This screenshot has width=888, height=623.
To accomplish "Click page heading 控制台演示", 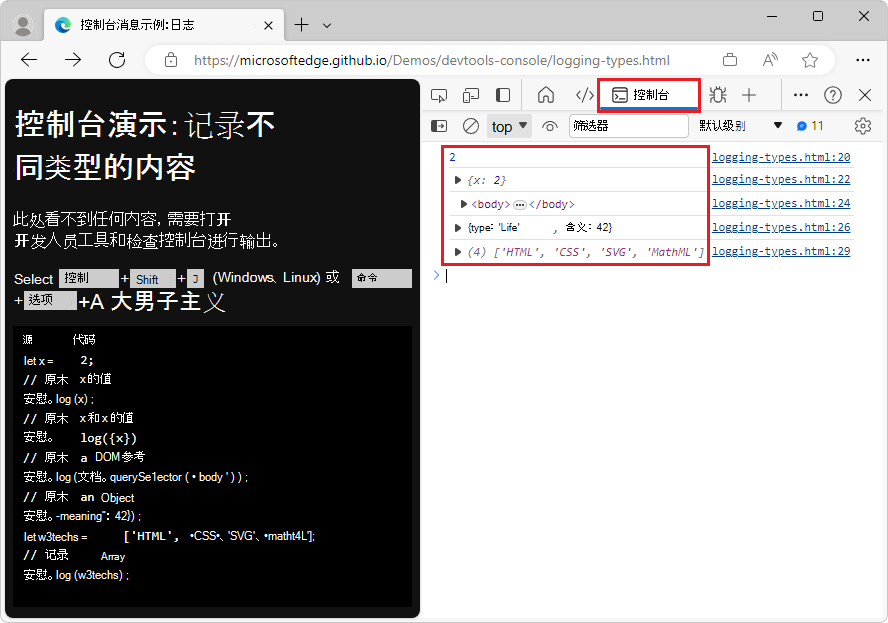I will click(91, 125).
